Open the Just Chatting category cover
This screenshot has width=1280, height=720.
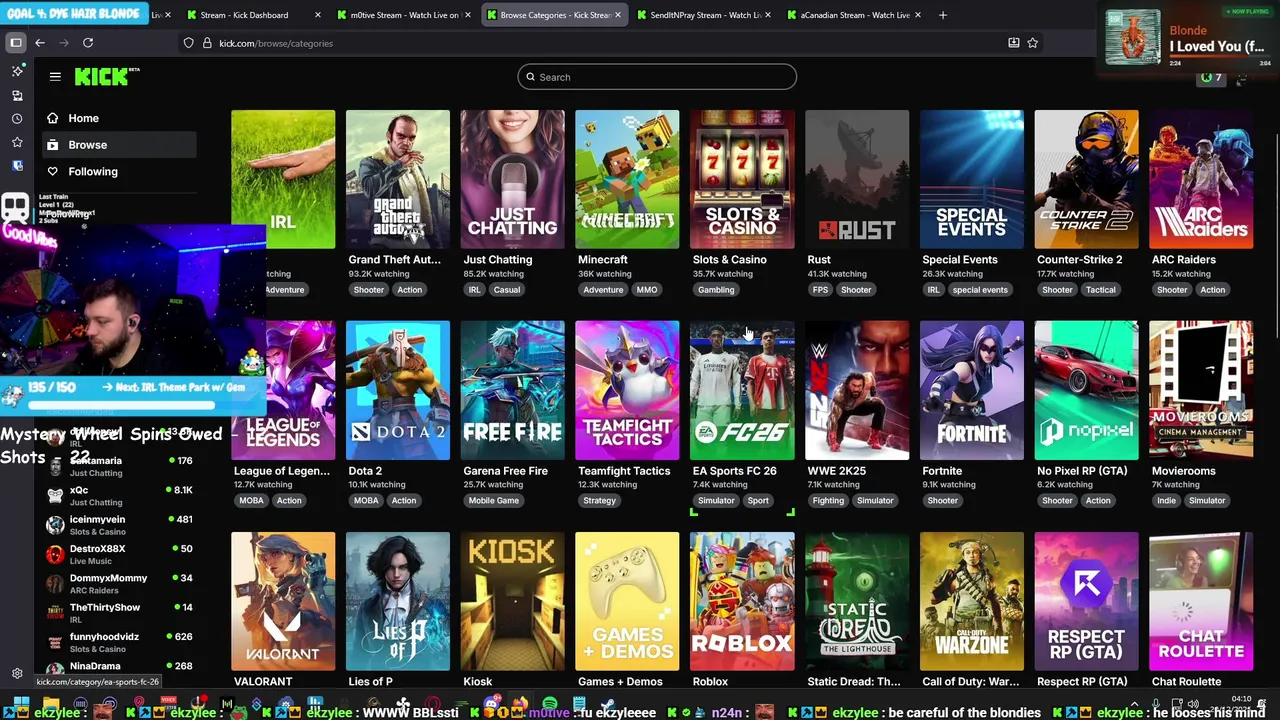512,179
